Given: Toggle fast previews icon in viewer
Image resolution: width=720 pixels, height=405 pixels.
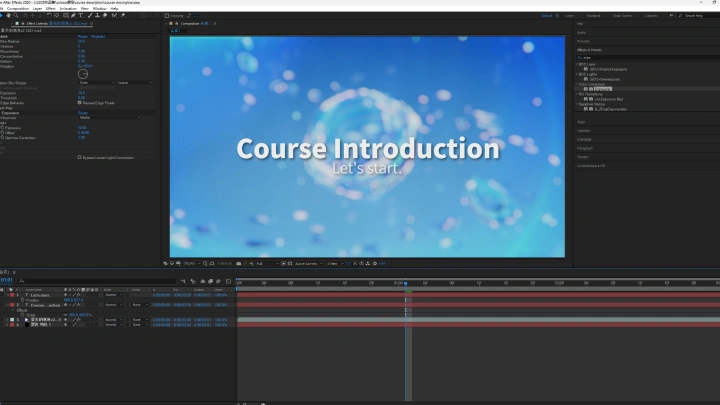Looking at the screenshot, I should click(354, 264).
